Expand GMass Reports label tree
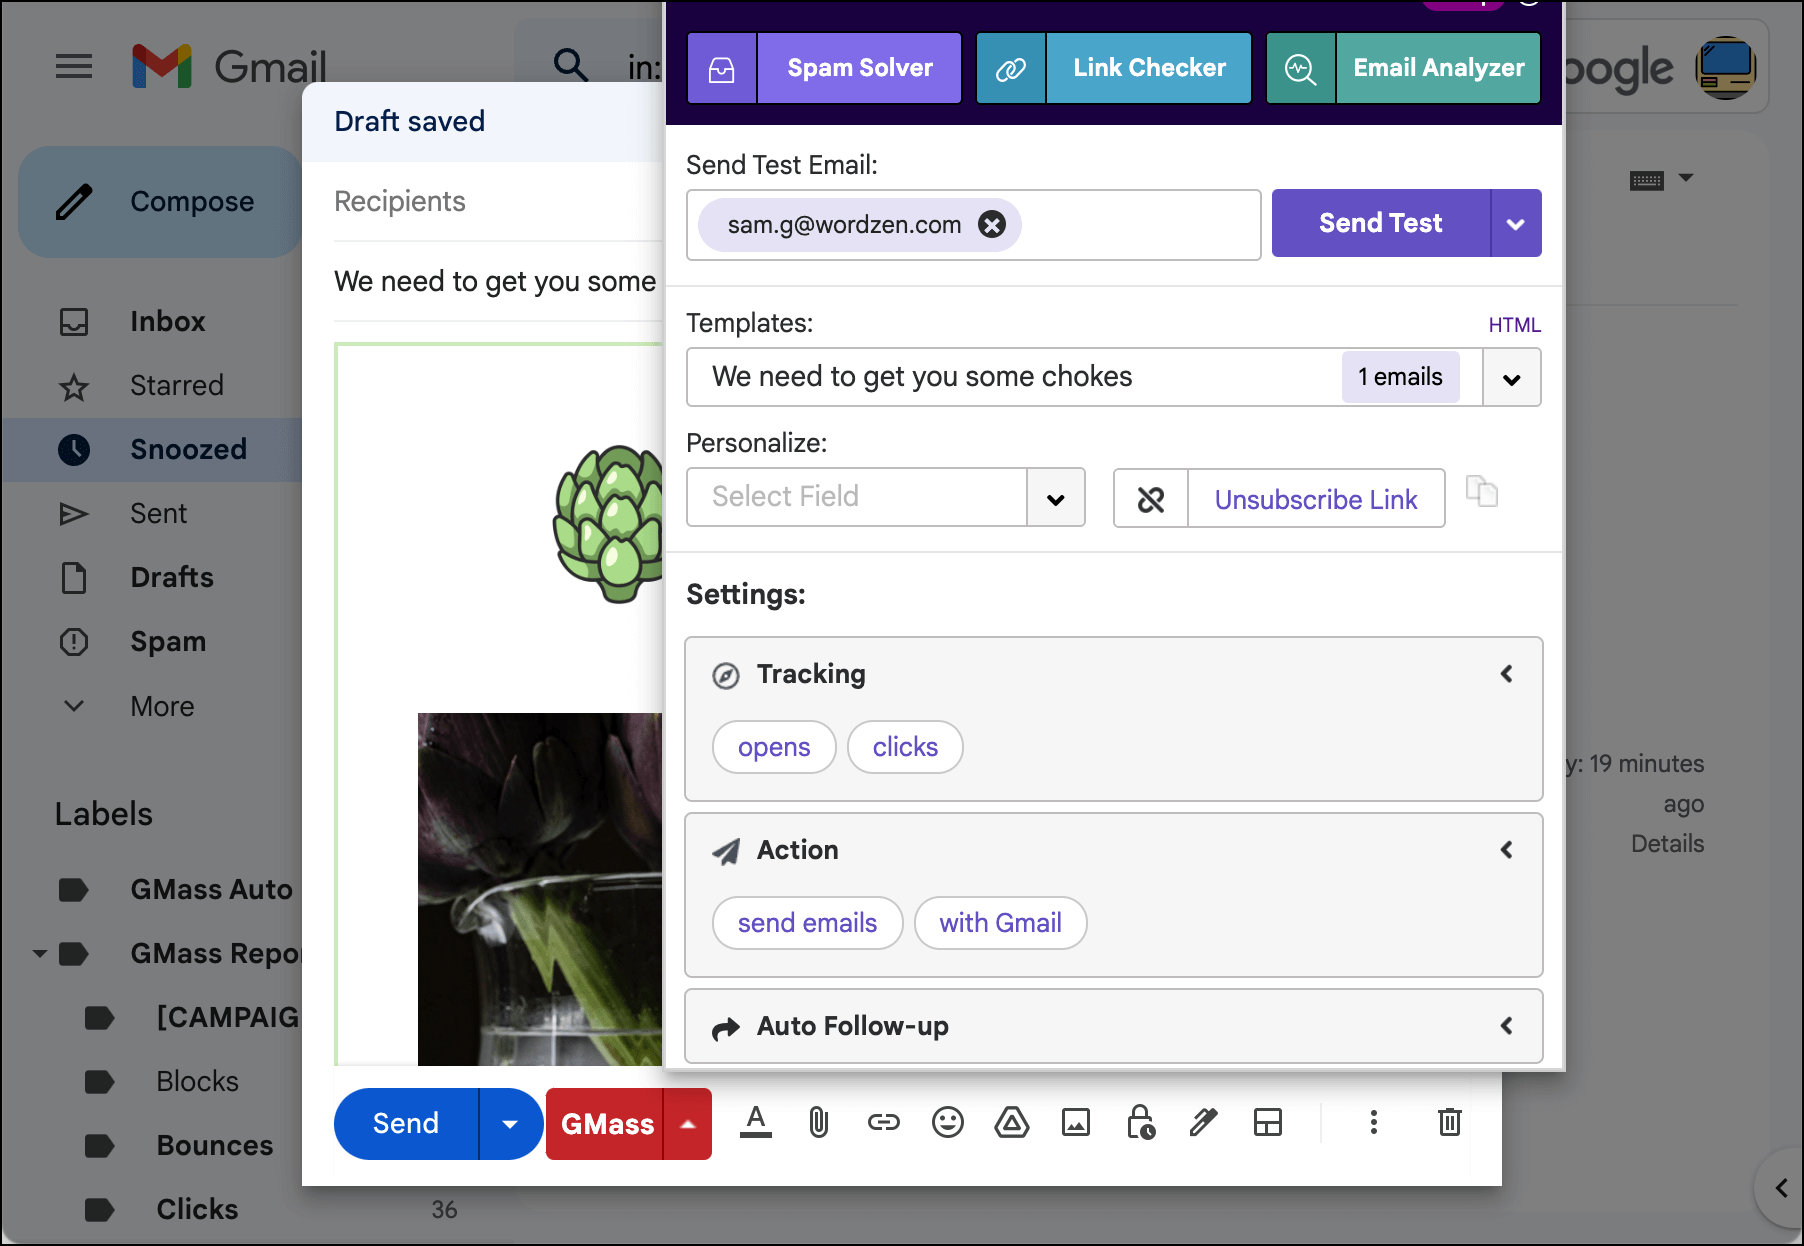The width and height of the screenshot is (1804, 1246). 40,953
